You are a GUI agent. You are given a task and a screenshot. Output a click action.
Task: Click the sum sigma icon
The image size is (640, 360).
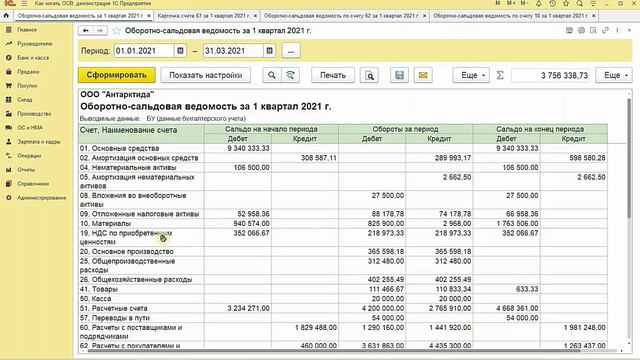(500, 75)
